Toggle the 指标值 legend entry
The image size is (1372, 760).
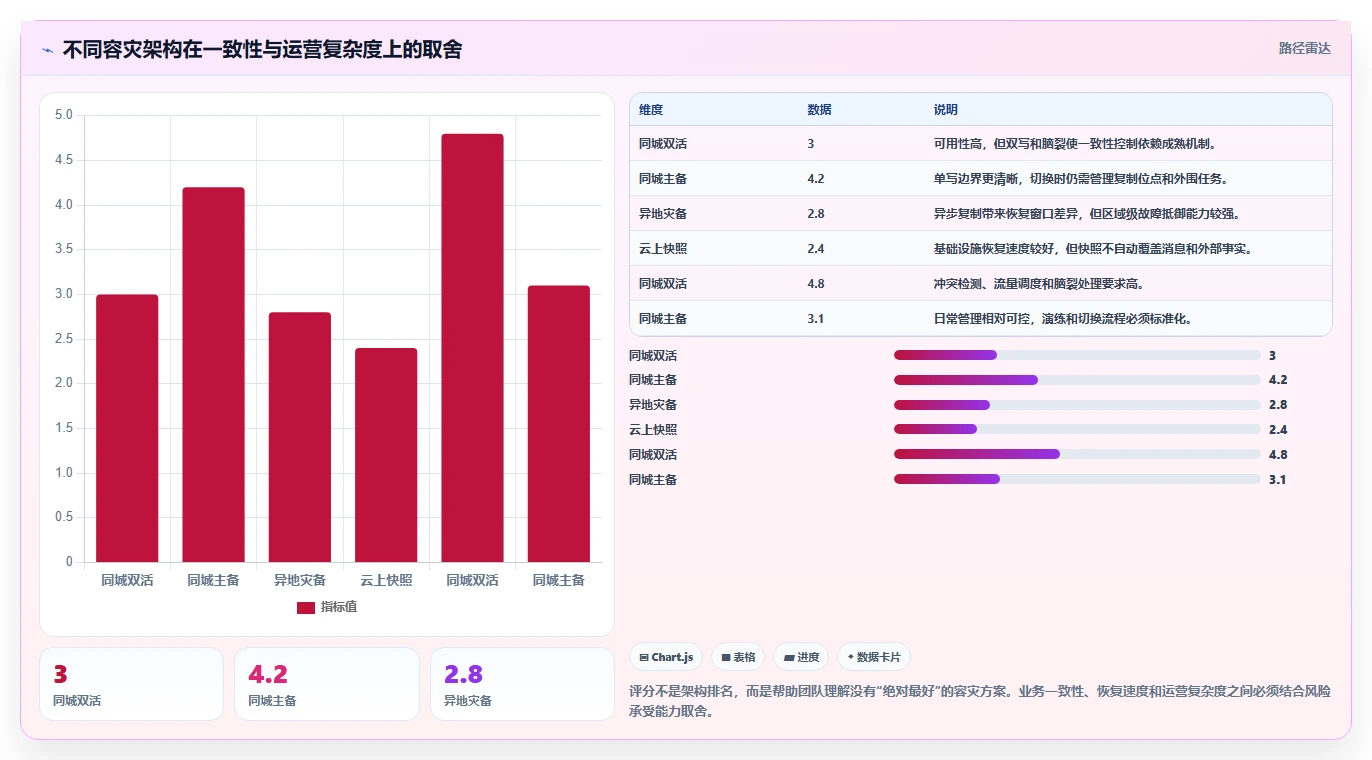[x=327, y=607]
